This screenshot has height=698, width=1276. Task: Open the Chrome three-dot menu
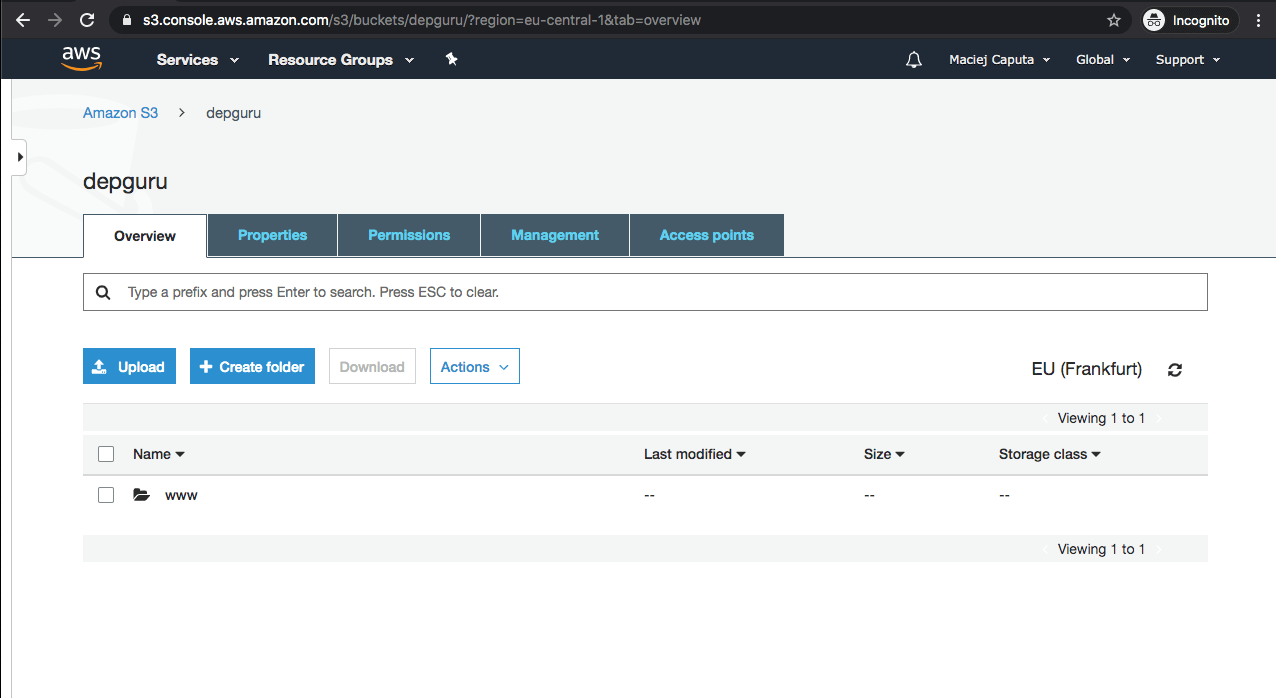(x=1258, y=20)
